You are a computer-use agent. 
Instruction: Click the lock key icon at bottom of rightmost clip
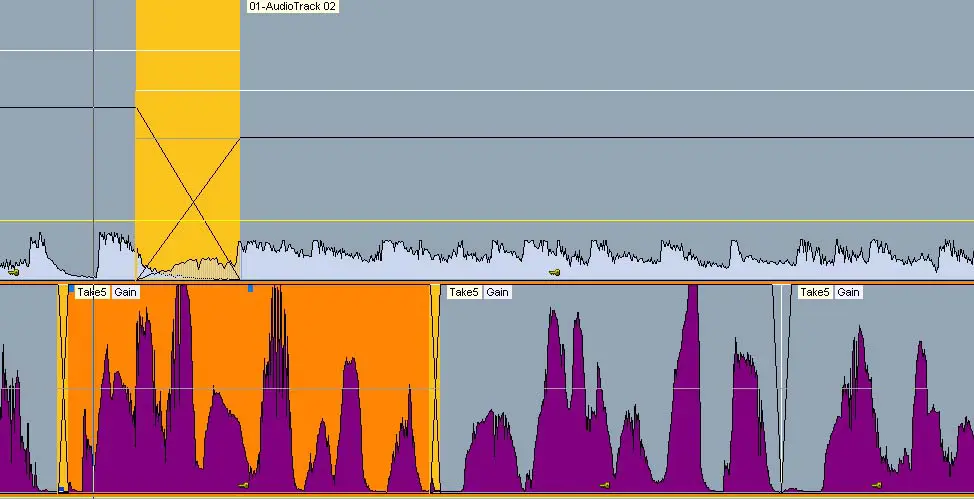pyautogui.click(x=876, y=485)
